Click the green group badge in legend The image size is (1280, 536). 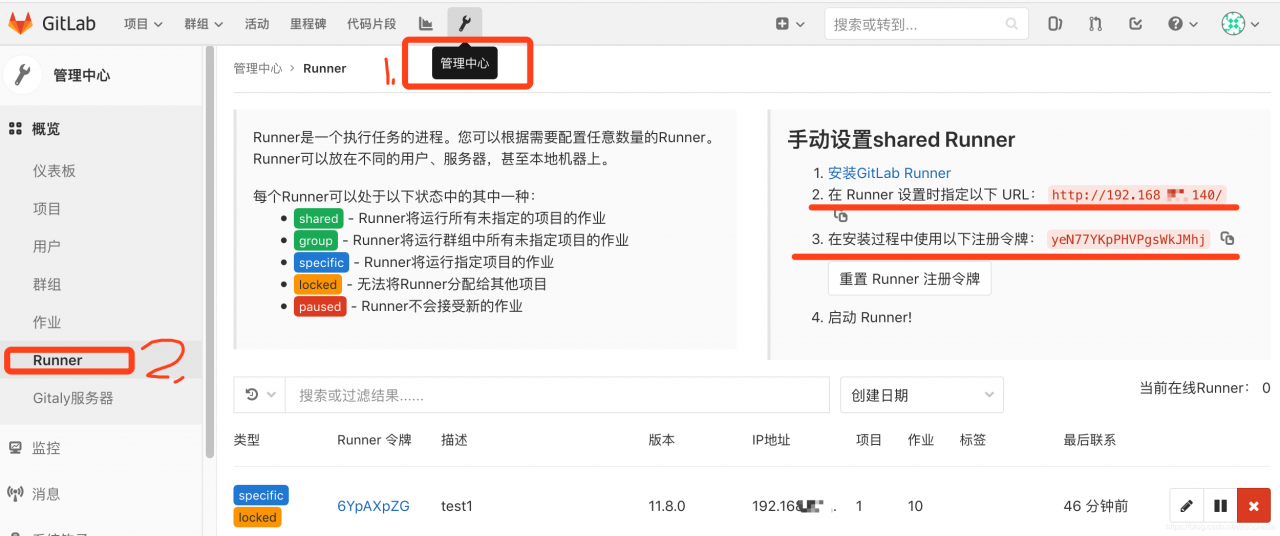coord(315,241)
